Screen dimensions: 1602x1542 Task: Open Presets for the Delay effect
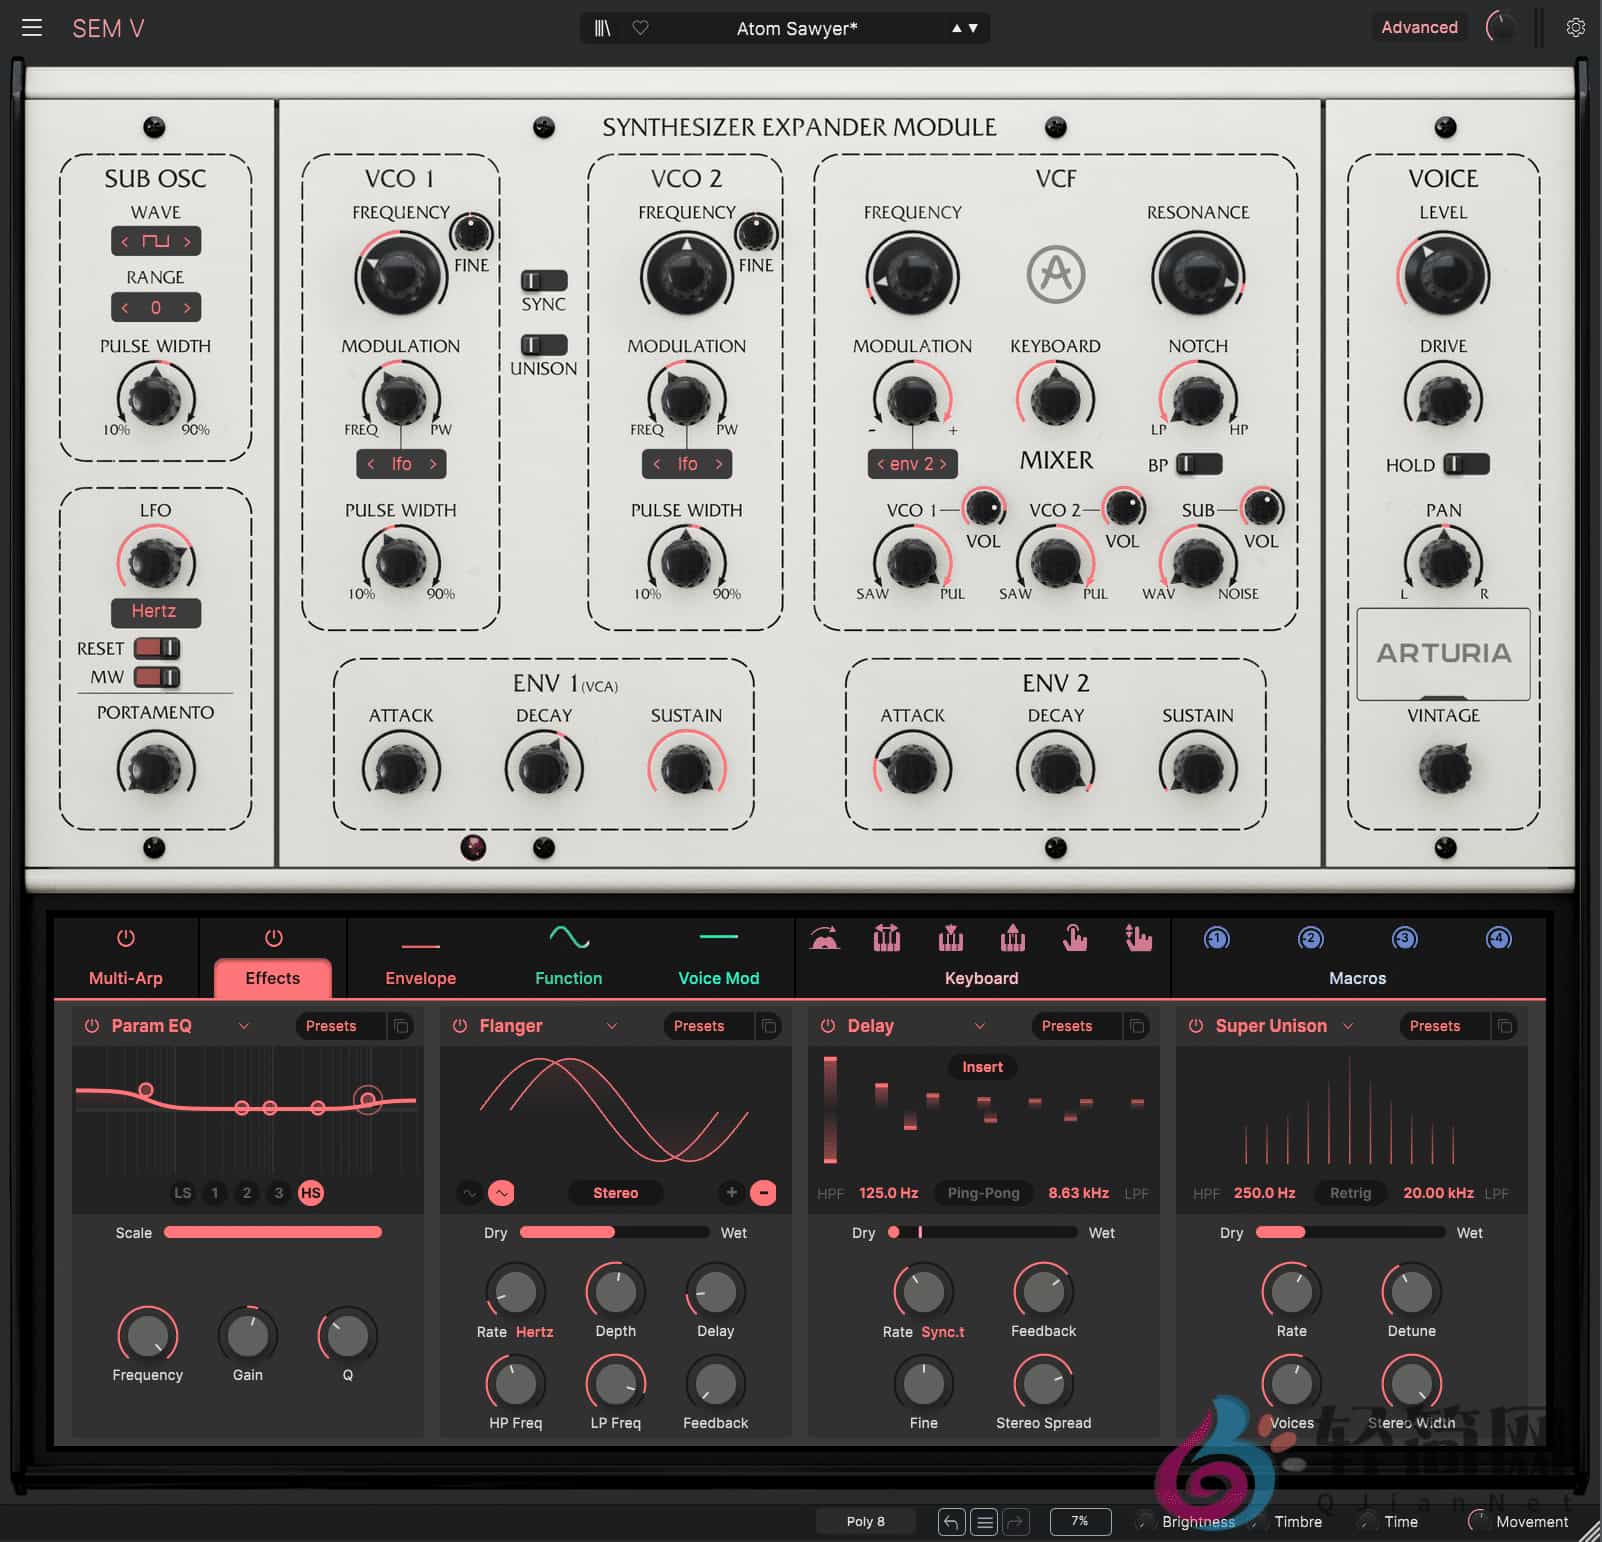pyautogui.click(x=1067, y=1026)
